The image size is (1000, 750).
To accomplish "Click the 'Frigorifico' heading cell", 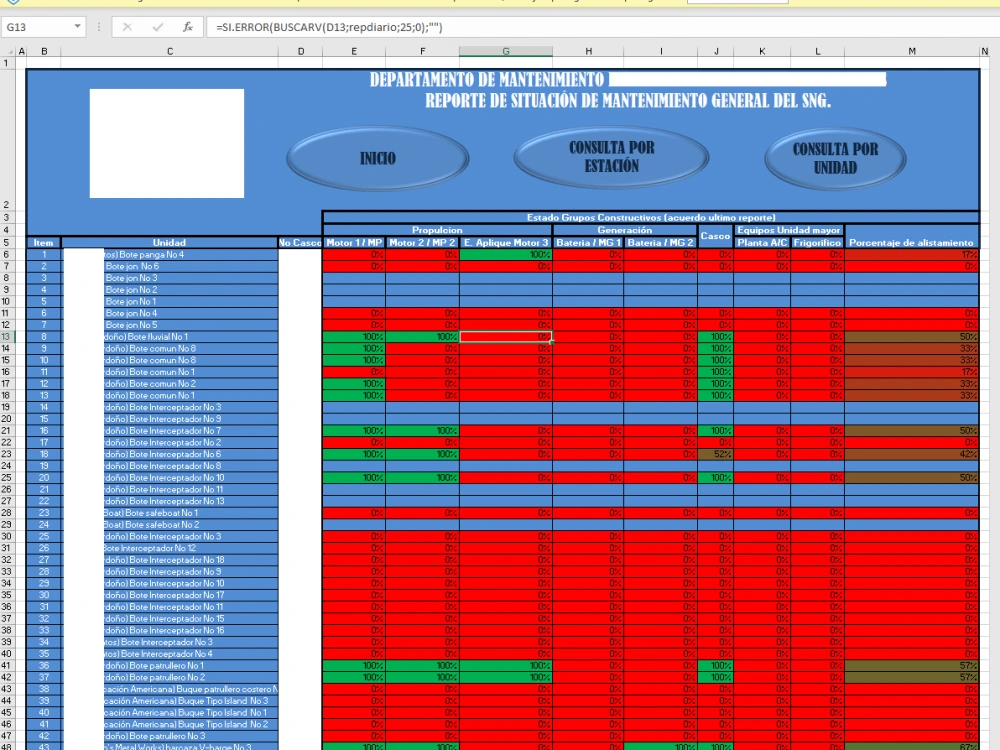I will (x=818, y=242).
